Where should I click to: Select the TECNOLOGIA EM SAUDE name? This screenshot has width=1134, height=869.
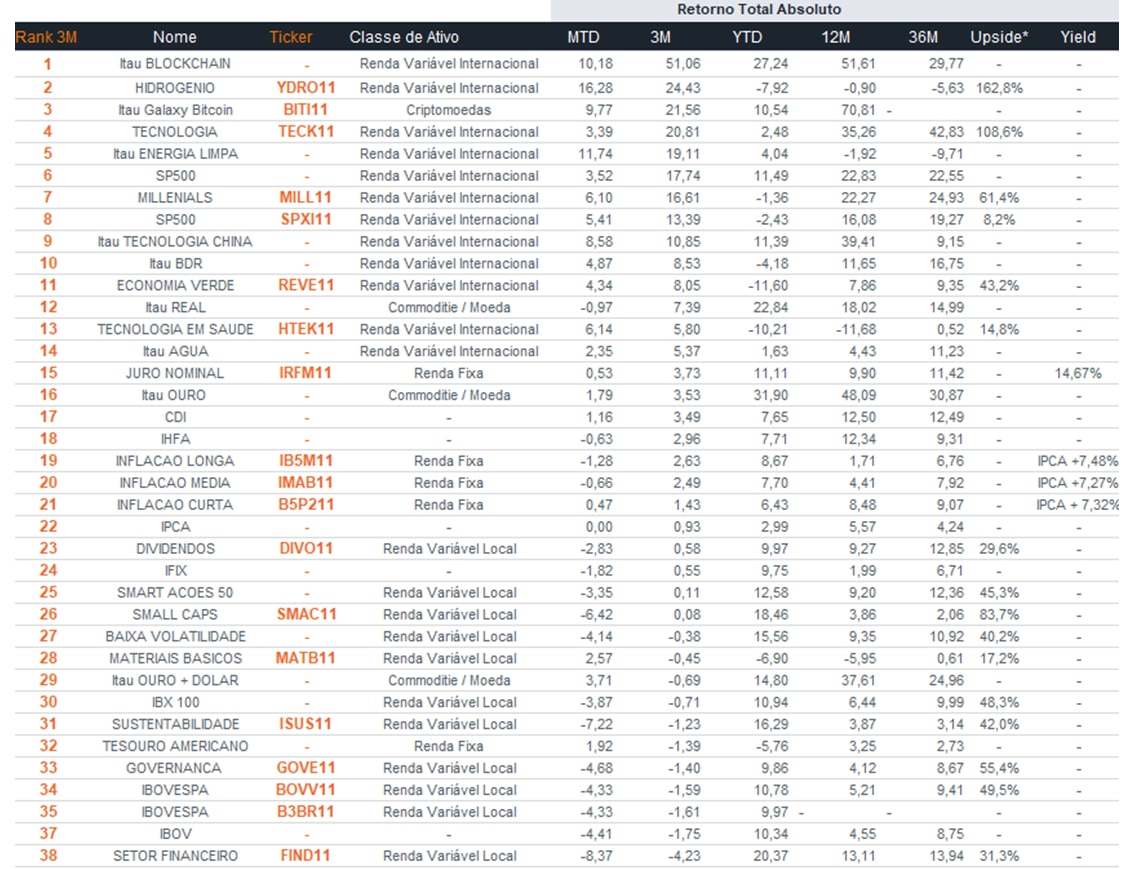pos(175,329)
